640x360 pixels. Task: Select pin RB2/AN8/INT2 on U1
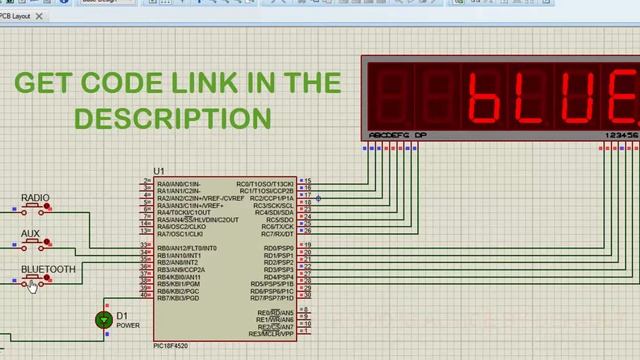click(177, 262)
